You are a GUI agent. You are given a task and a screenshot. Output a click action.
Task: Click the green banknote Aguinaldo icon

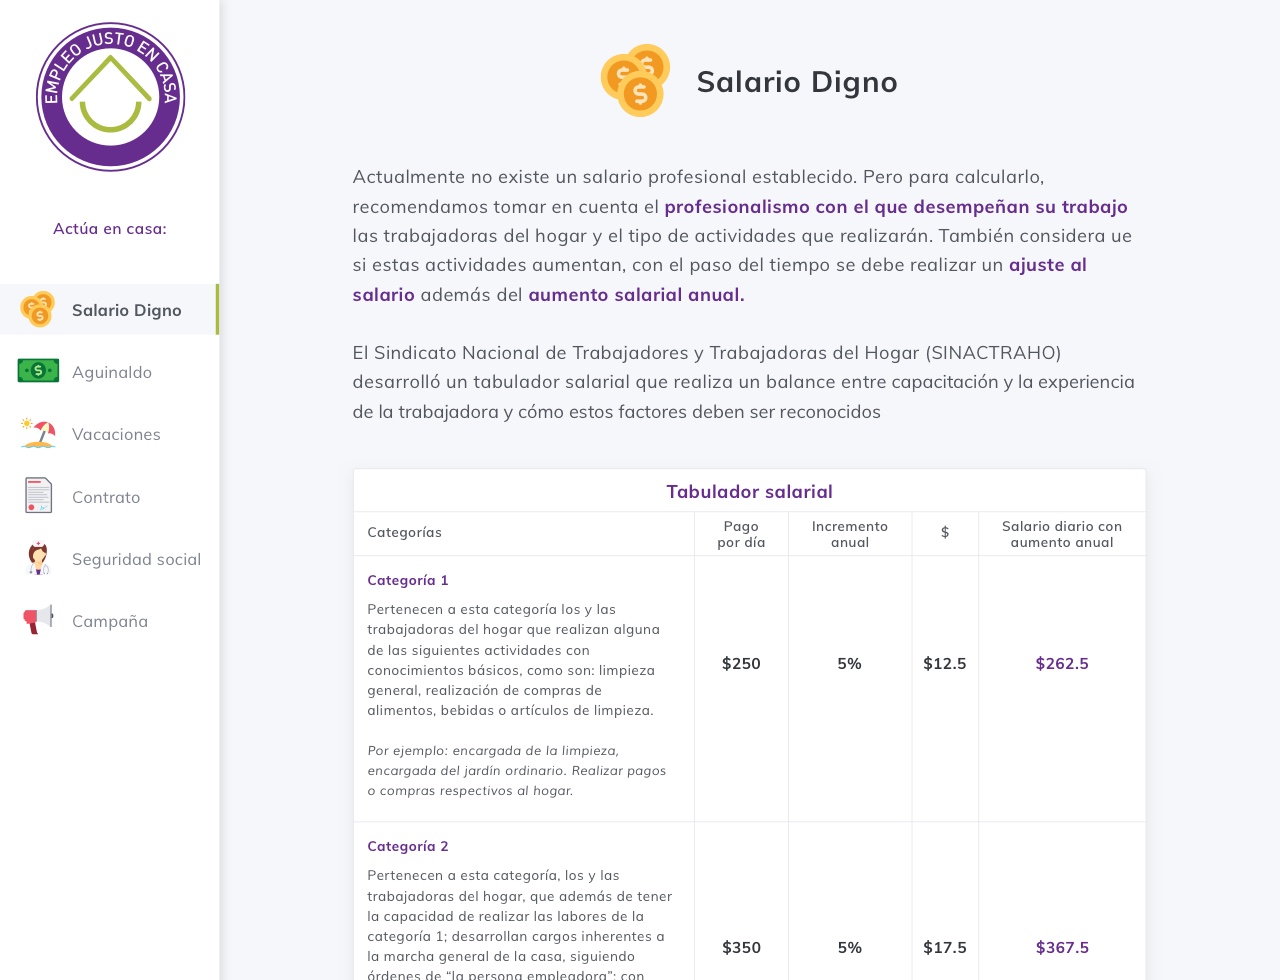coord(38,371)
